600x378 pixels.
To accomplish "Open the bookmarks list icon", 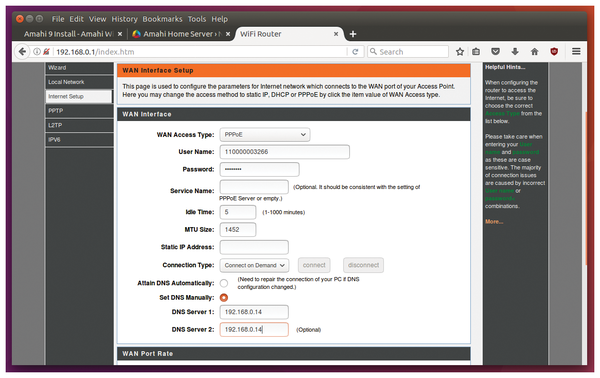I will [476, 52].
